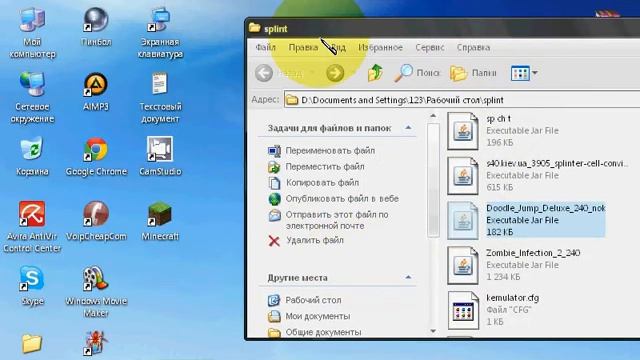The width and height of the screenshot is (640, 360).
Task: Select the Zombie_Infection_2_240 jar file
Action: click(514, 265)
